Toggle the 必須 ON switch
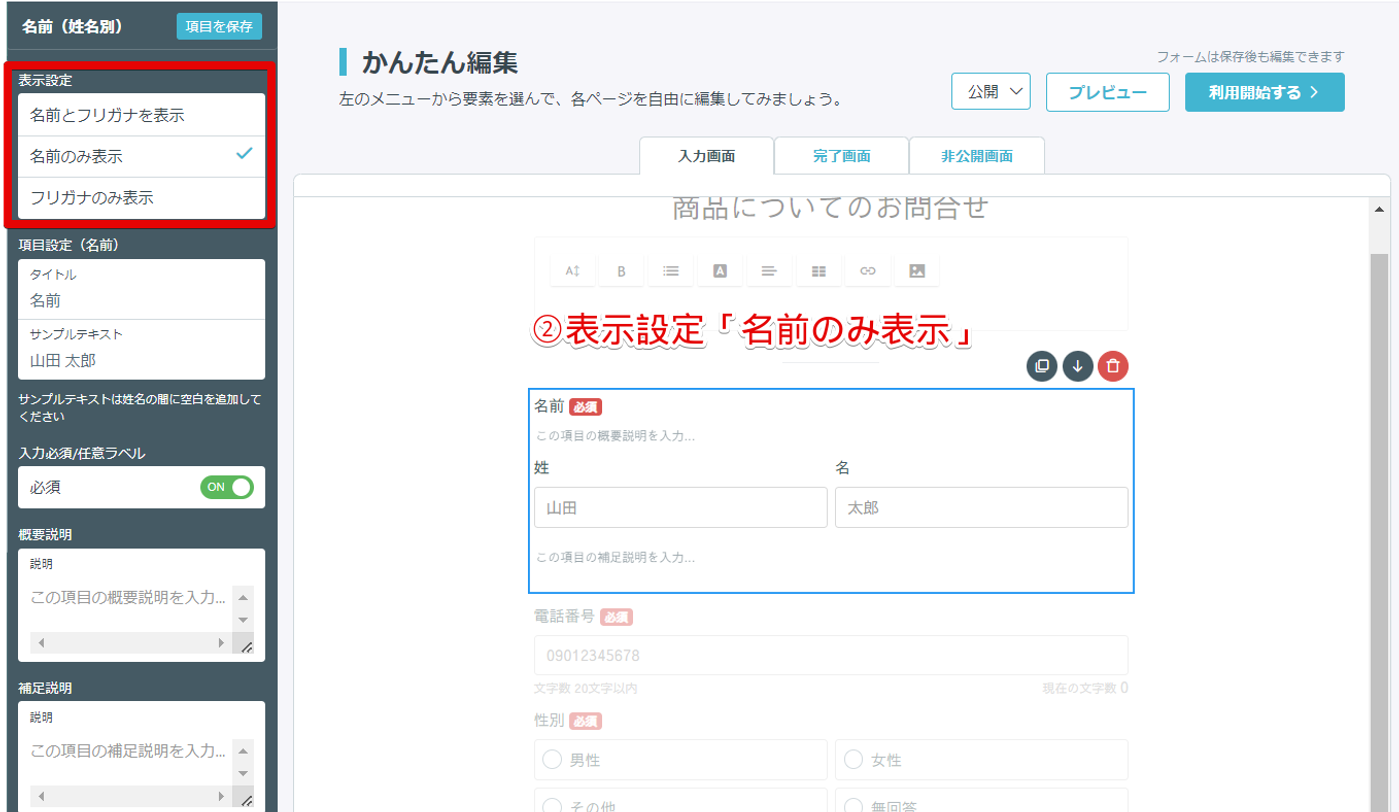 point(227,487)
